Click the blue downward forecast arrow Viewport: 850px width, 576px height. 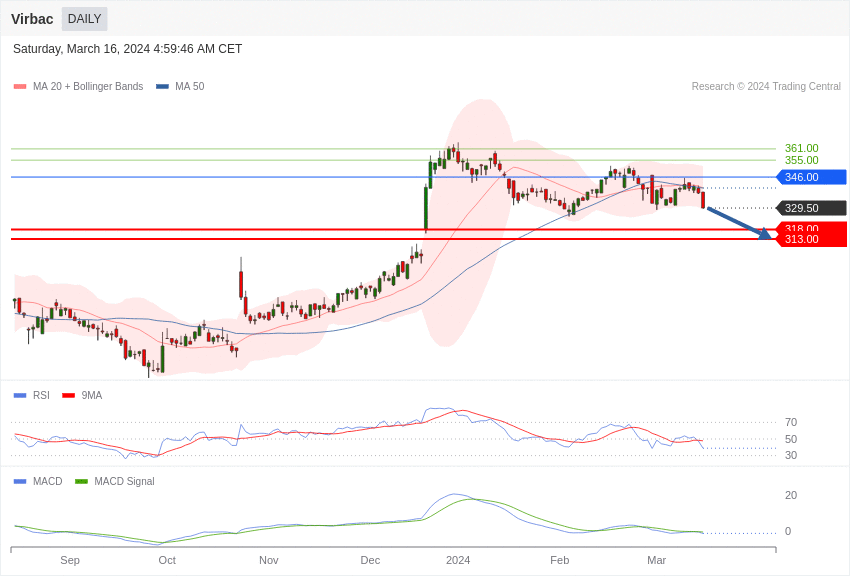tap(738, 222)
